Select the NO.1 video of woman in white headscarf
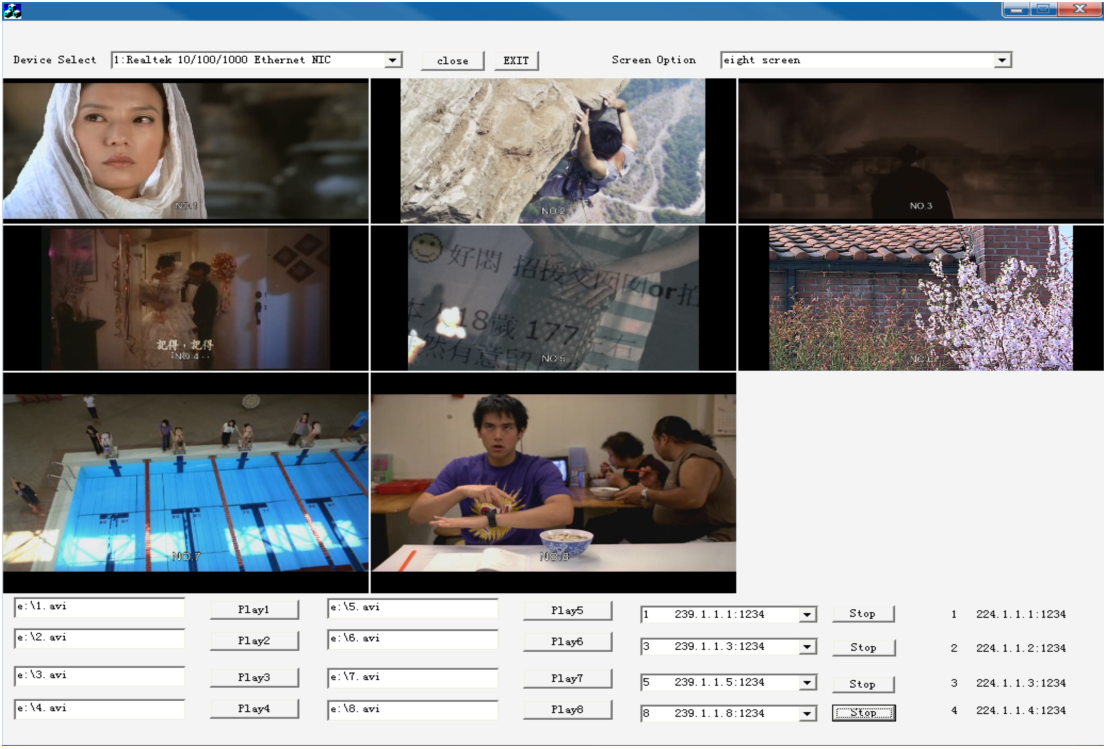This screenshot has width=1107, height=749. tap(186, 150)
